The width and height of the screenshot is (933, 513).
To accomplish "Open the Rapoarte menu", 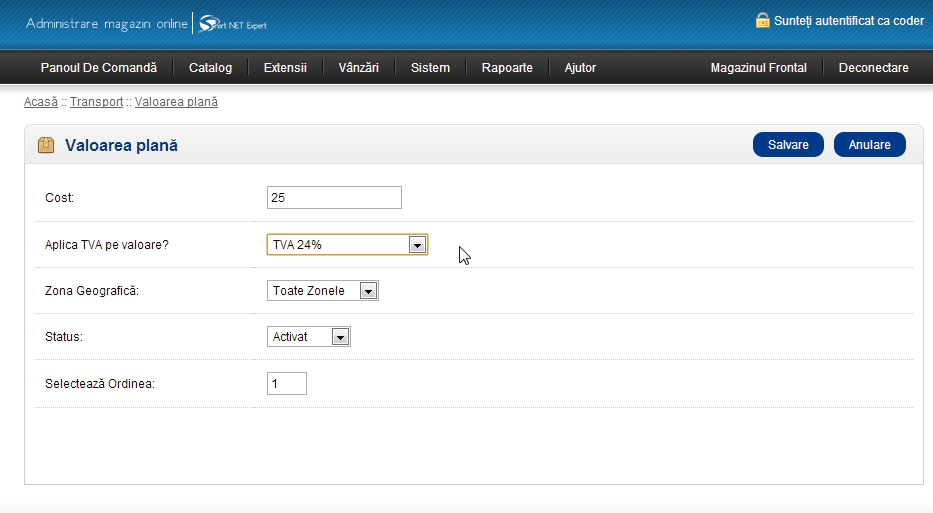I will 507,68.
